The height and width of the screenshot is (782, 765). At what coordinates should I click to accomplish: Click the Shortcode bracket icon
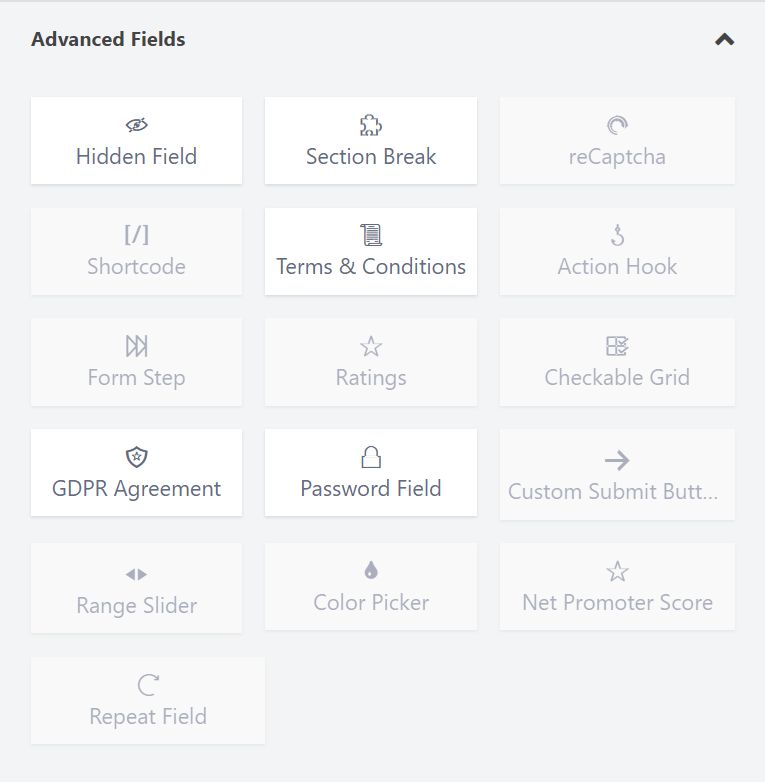click(137, 235)
